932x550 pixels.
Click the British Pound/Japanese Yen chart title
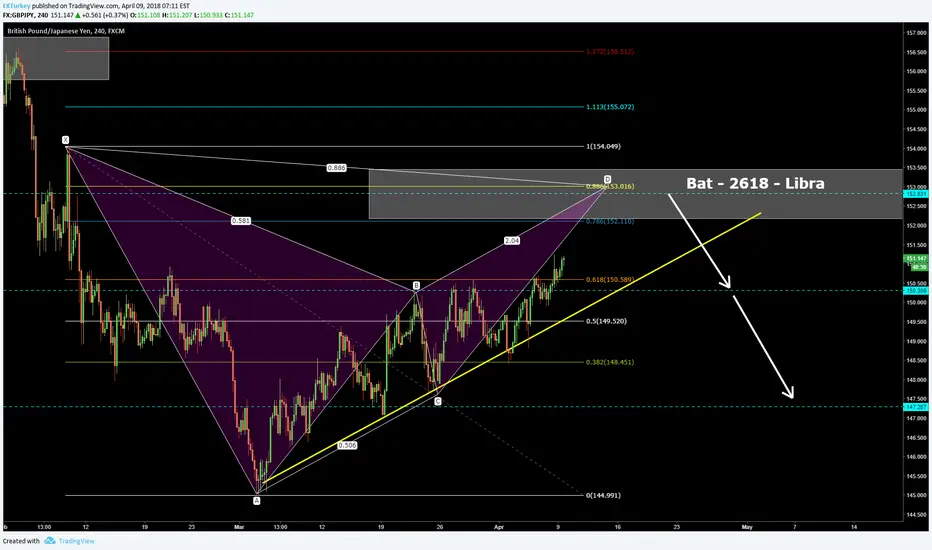(66, 31)
